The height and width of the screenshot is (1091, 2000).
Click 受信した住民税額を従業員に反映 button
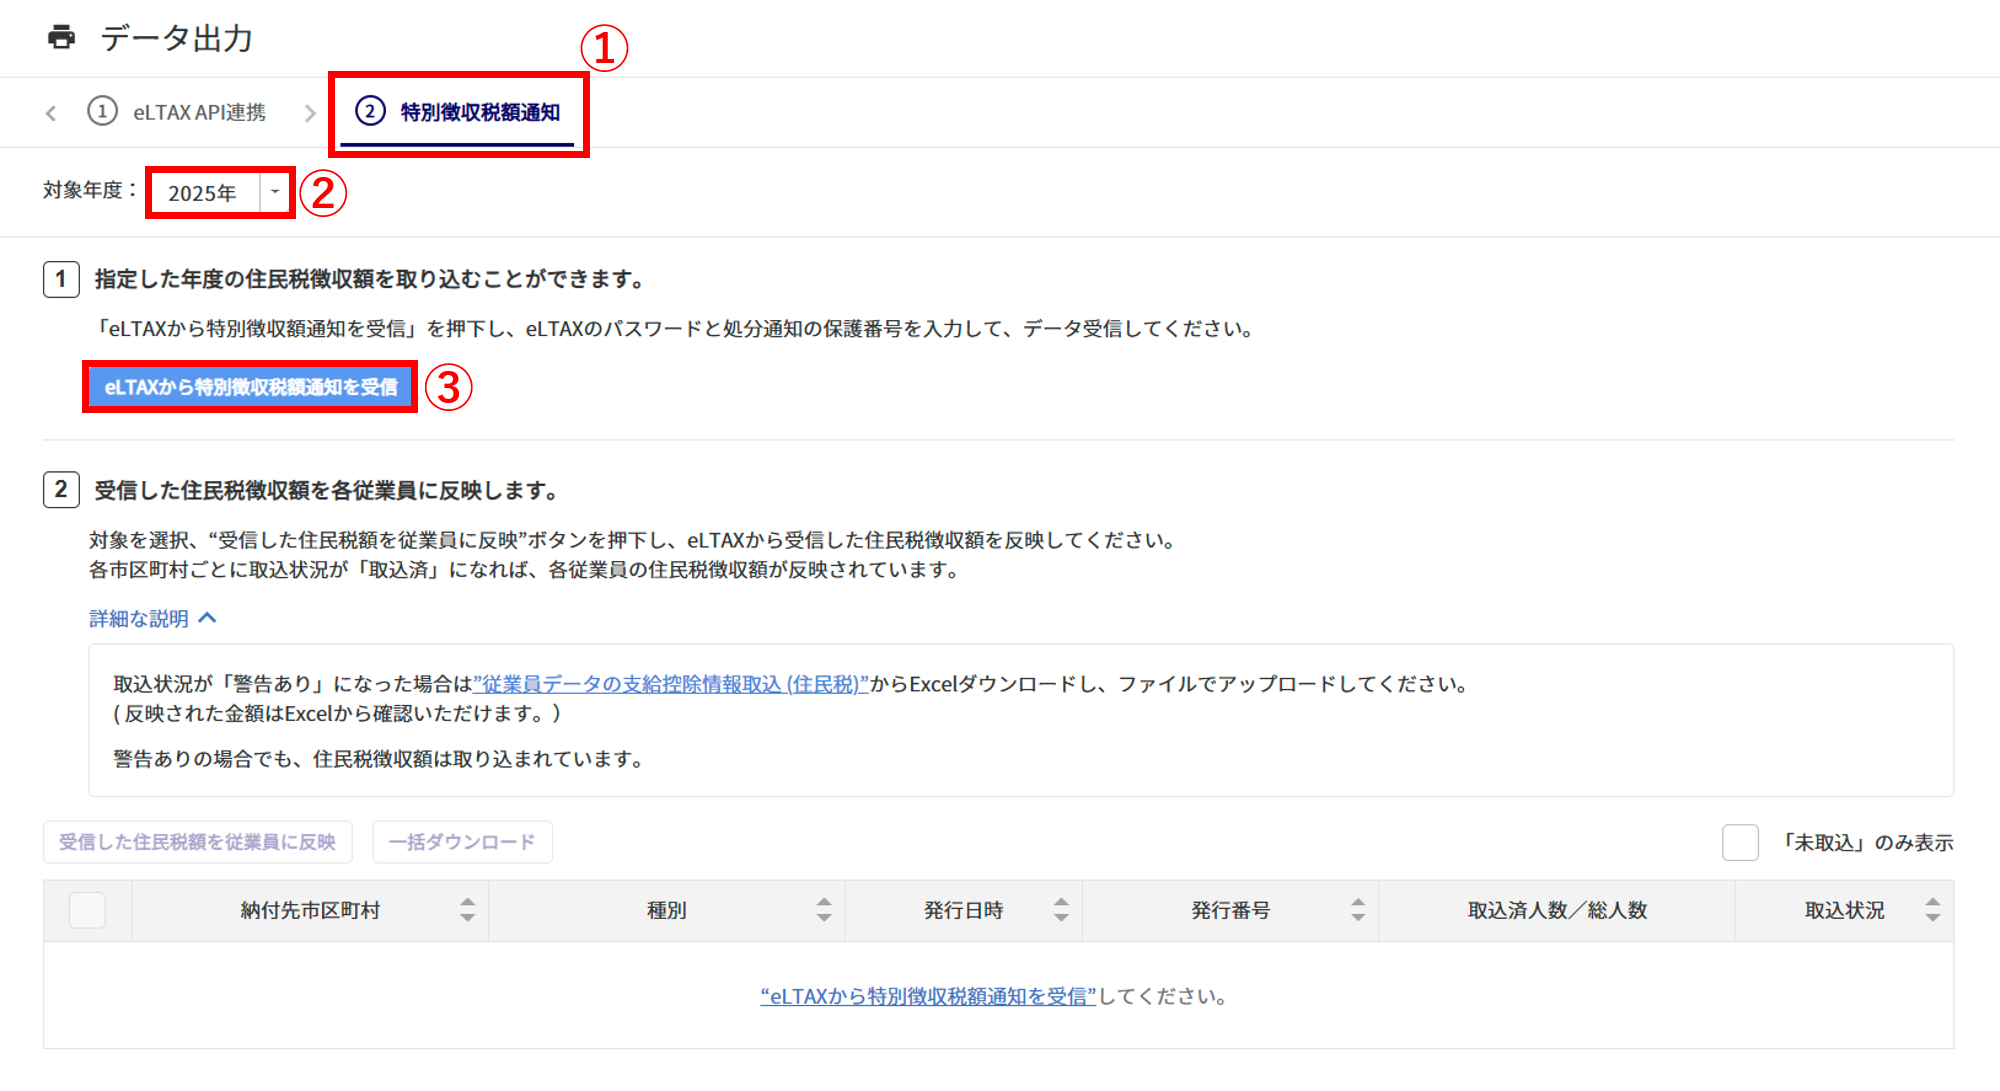(x=197, y=842)
